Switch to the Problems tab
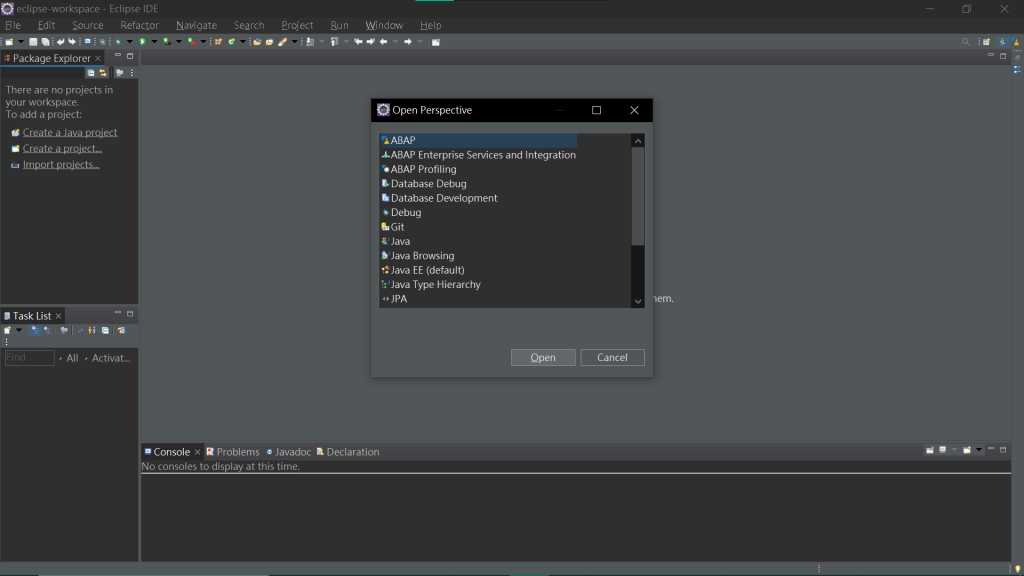The image size is (1024, 576). pos(232,452)
